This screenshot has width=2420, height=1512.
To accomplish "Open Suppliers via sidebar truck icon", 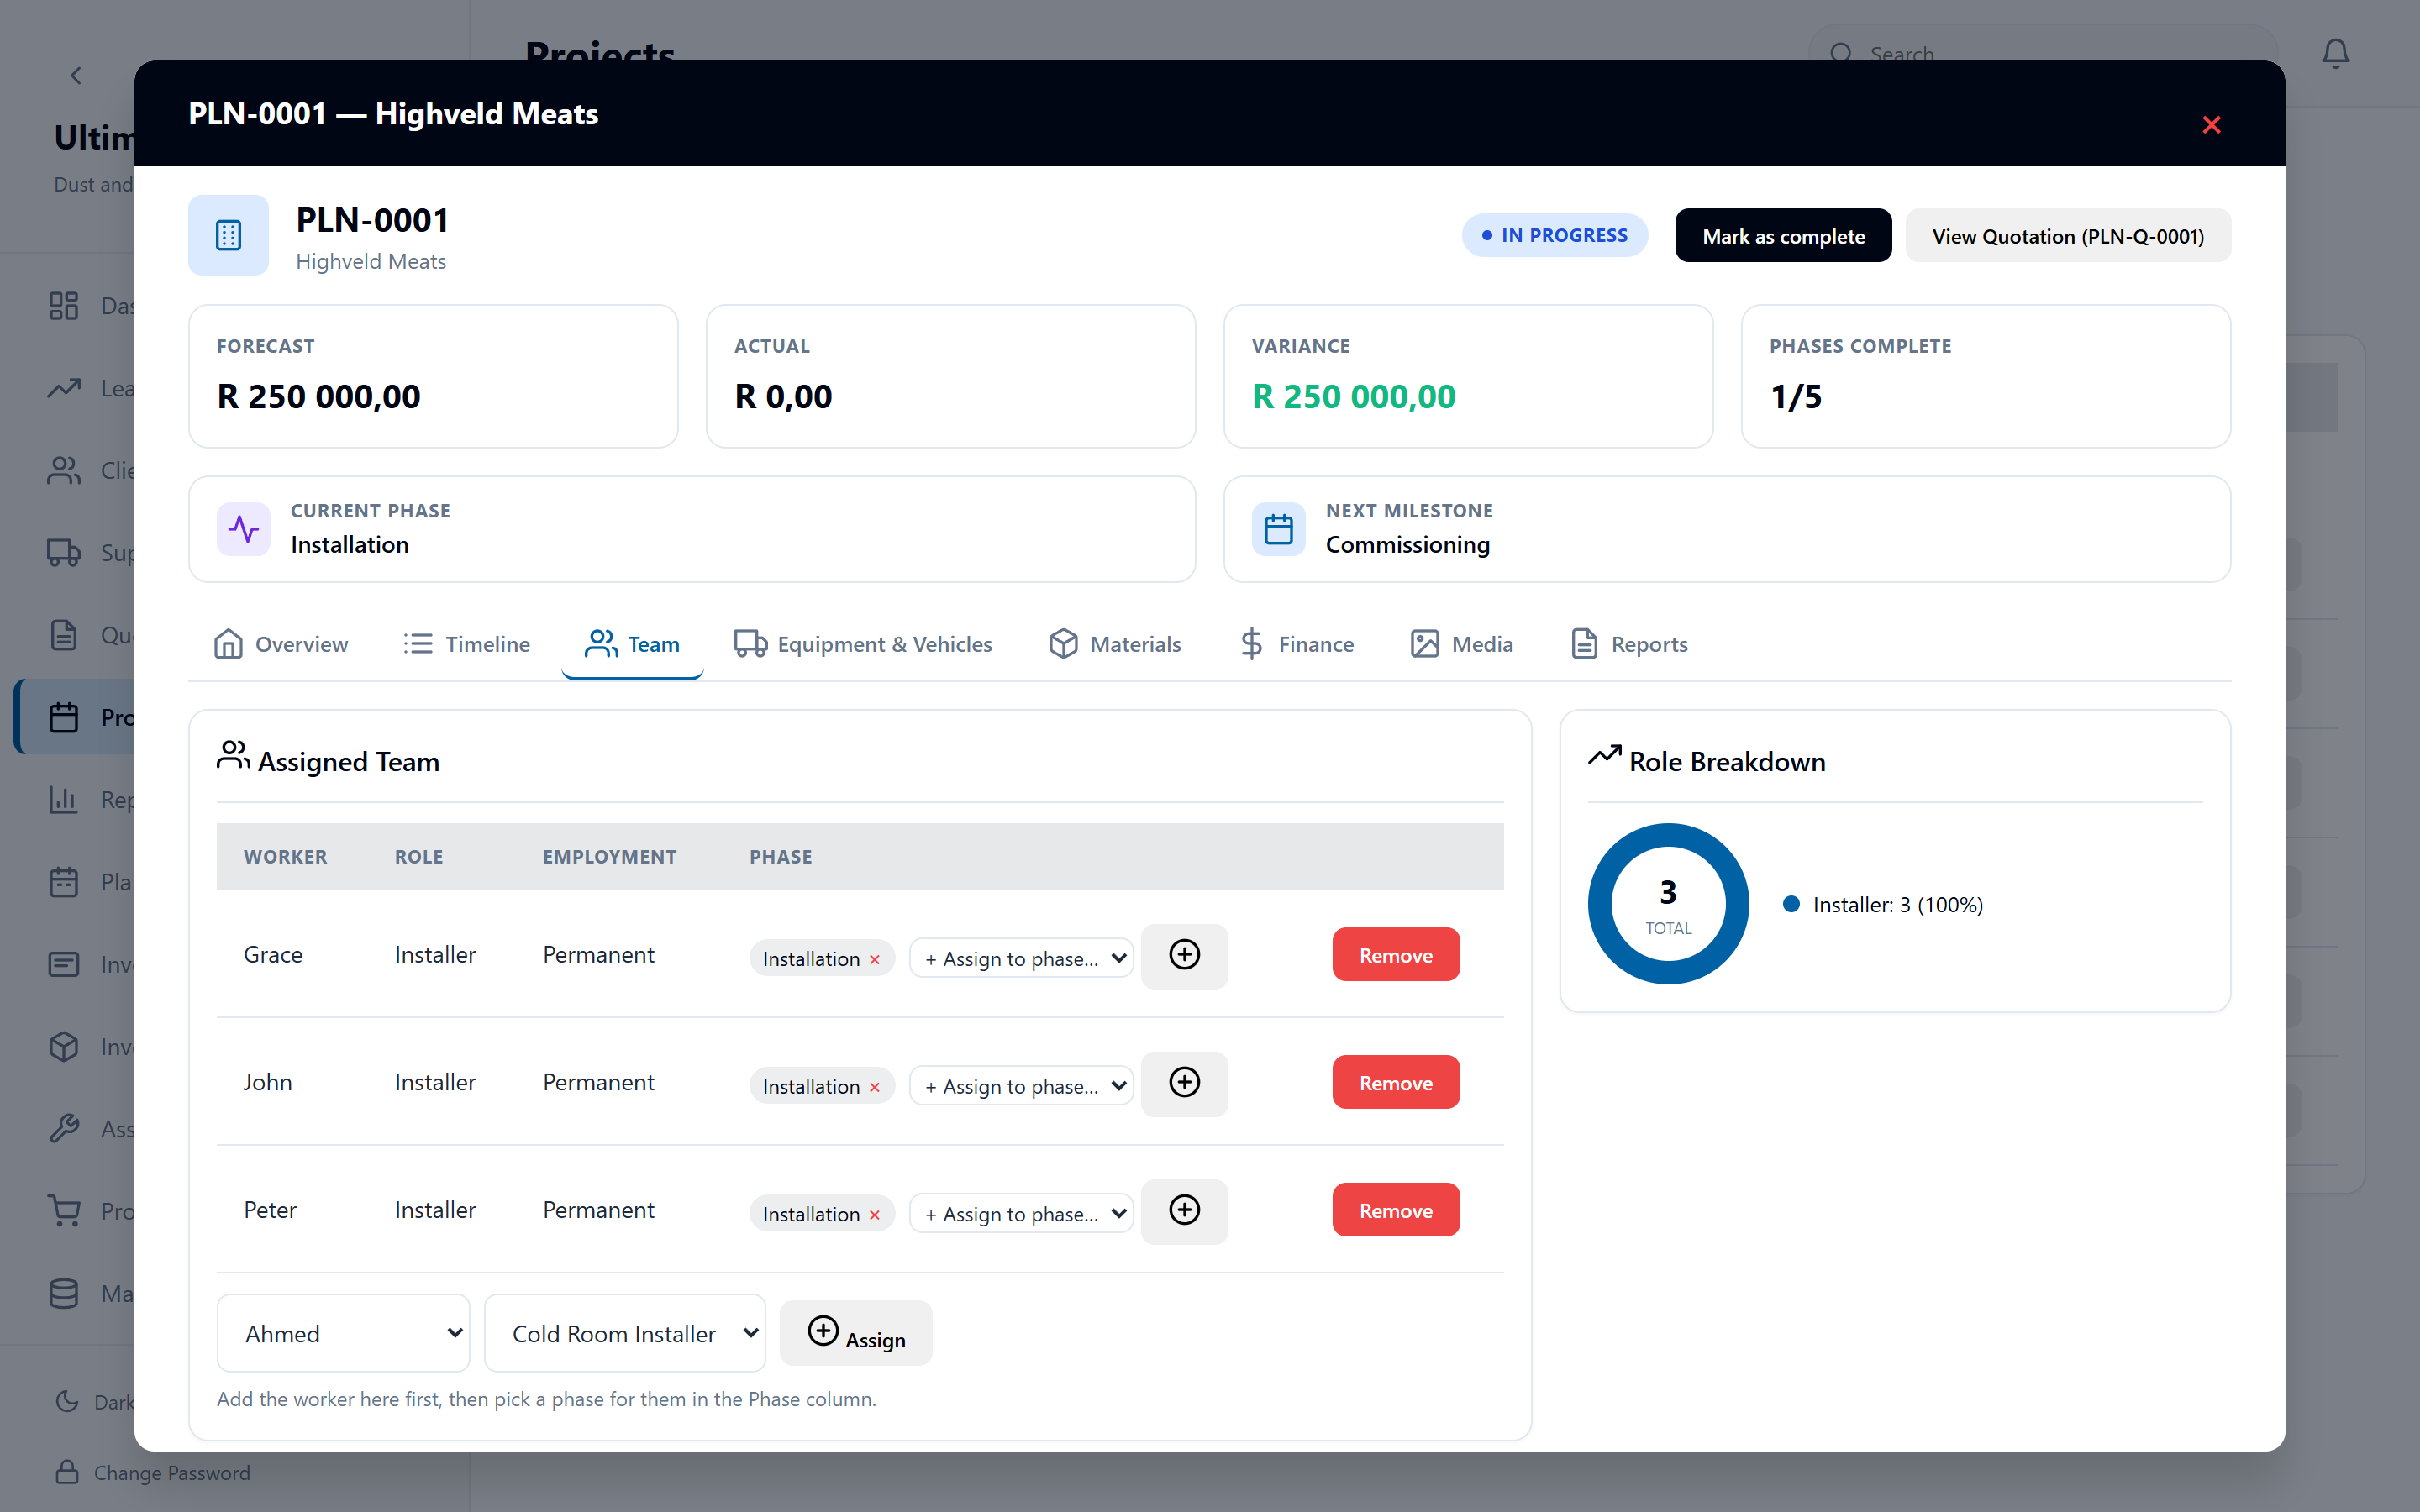I will (x=64, y=553).
